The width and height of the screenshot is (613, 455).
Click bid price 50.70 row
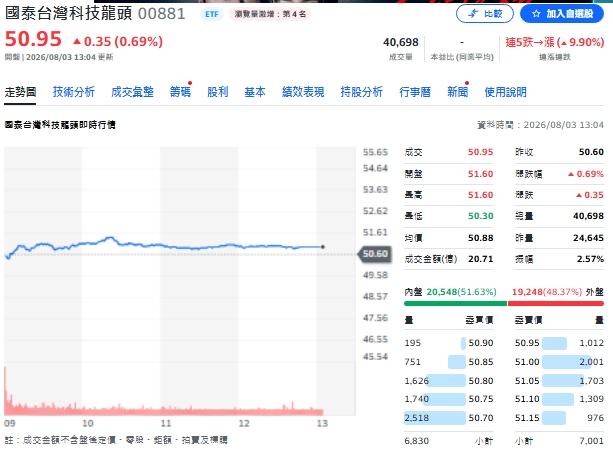(x=449, y=418)
